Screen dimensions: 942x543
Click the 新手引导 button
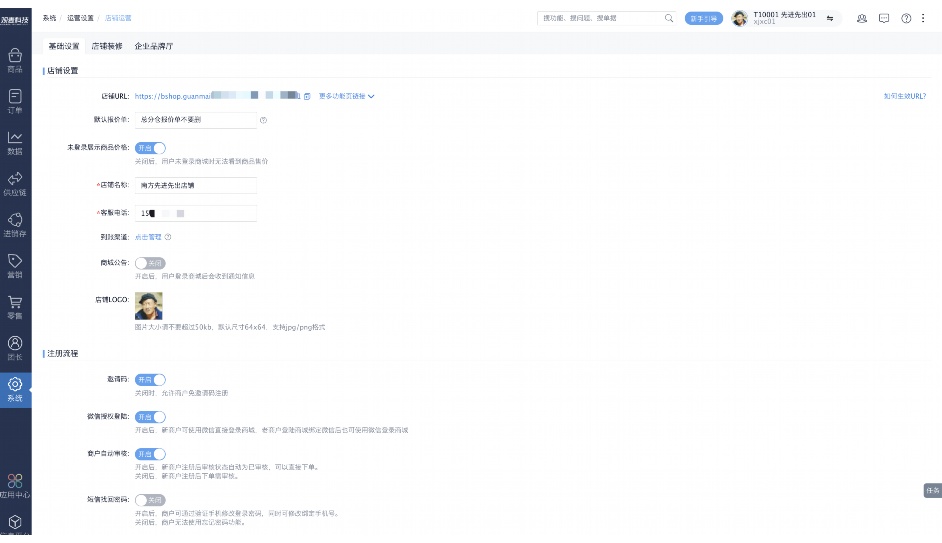pos(704,18)
